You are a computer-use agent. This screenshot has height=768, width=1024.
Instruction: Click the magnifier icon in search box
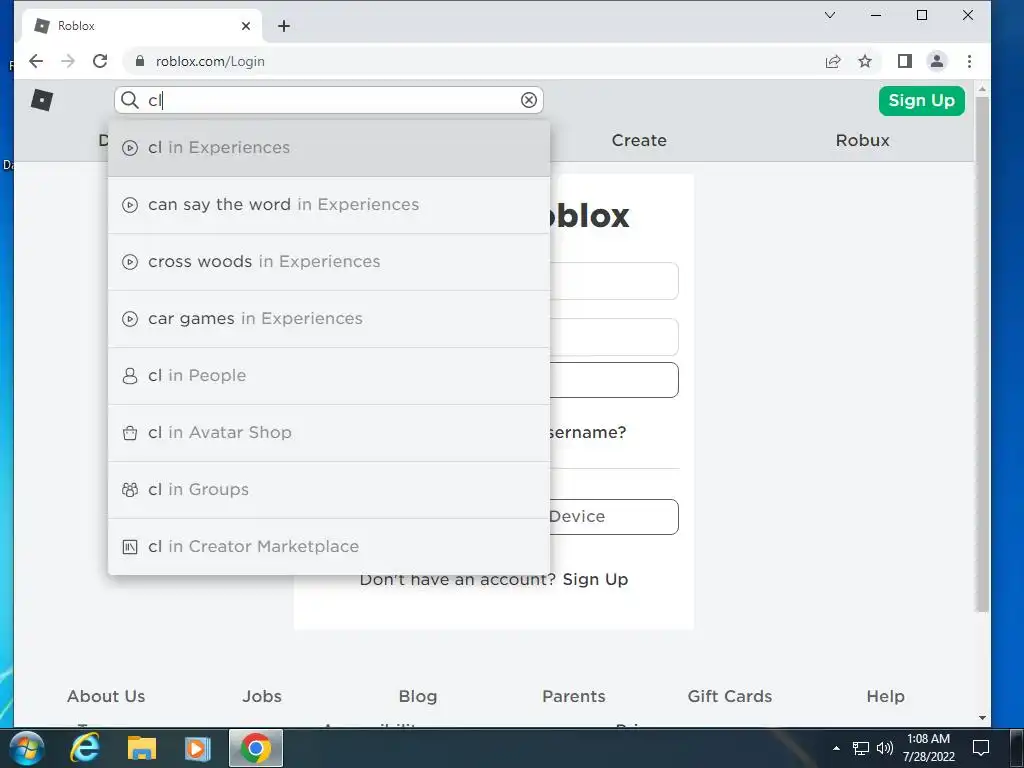pos(130,100)
